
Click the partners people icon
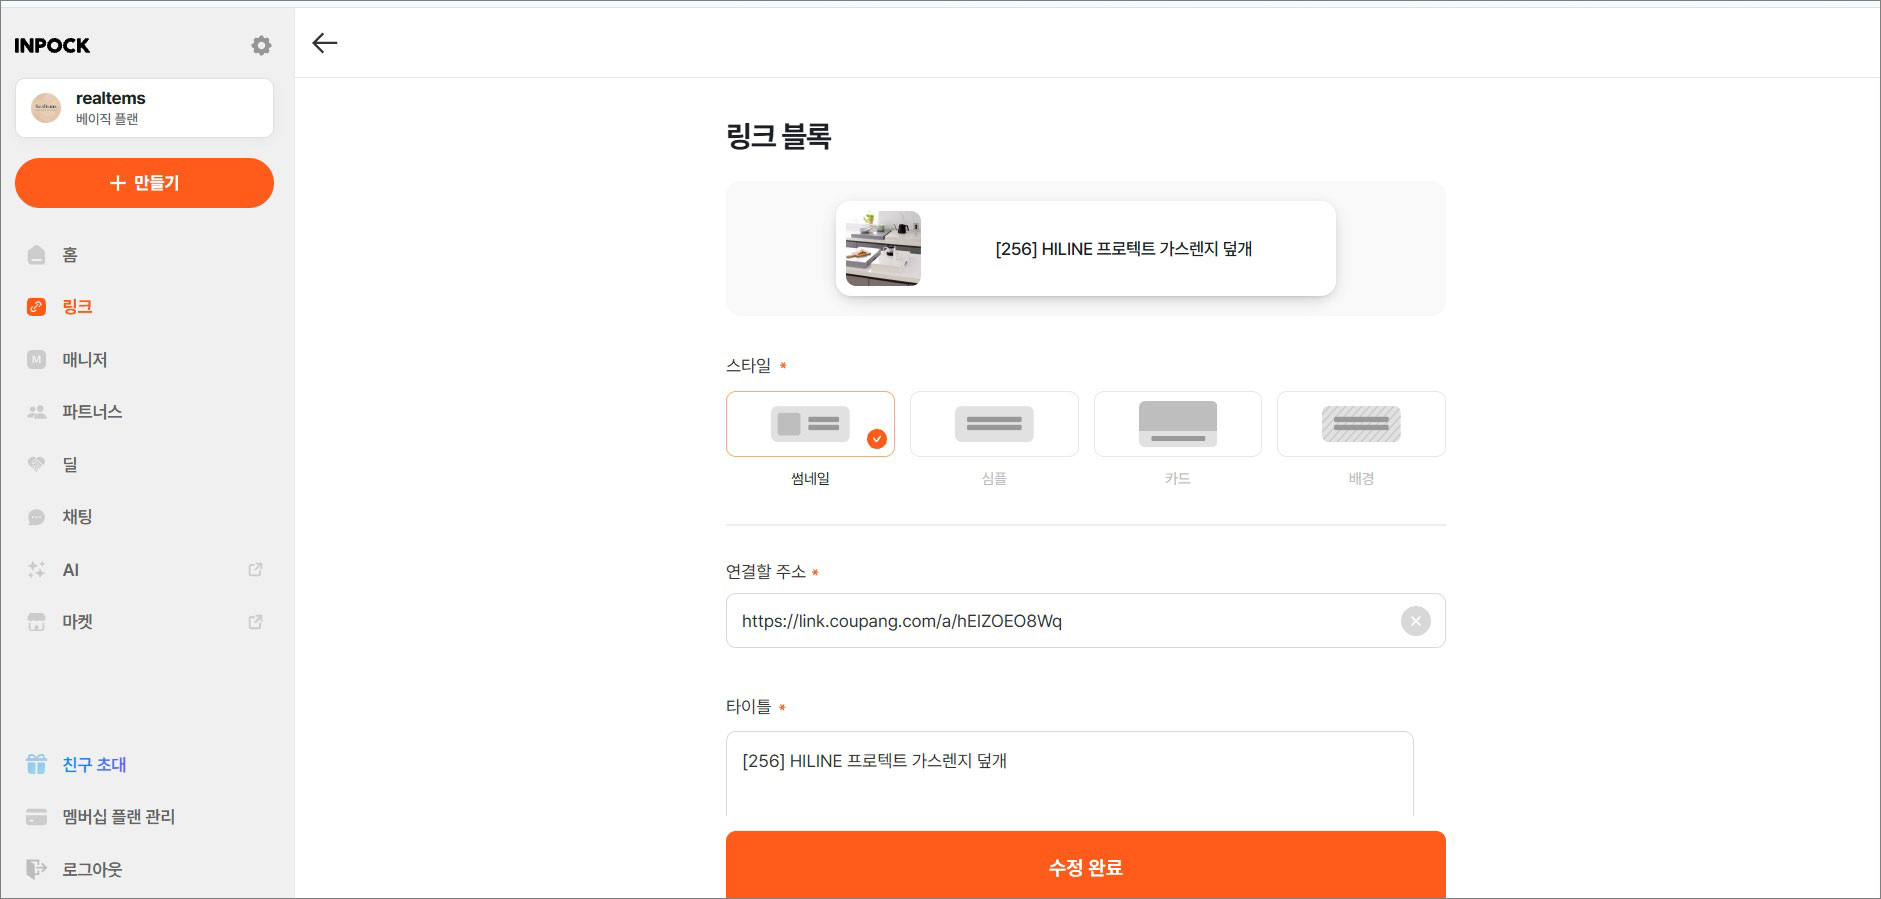37,412
